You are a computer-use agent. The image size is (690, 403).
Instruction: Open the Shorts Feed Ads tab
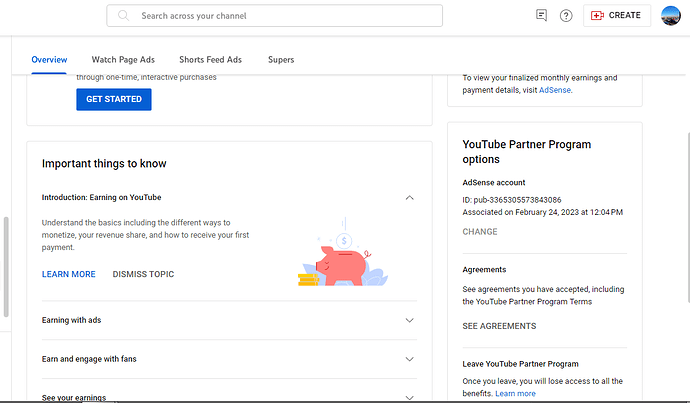click(210, 59)
